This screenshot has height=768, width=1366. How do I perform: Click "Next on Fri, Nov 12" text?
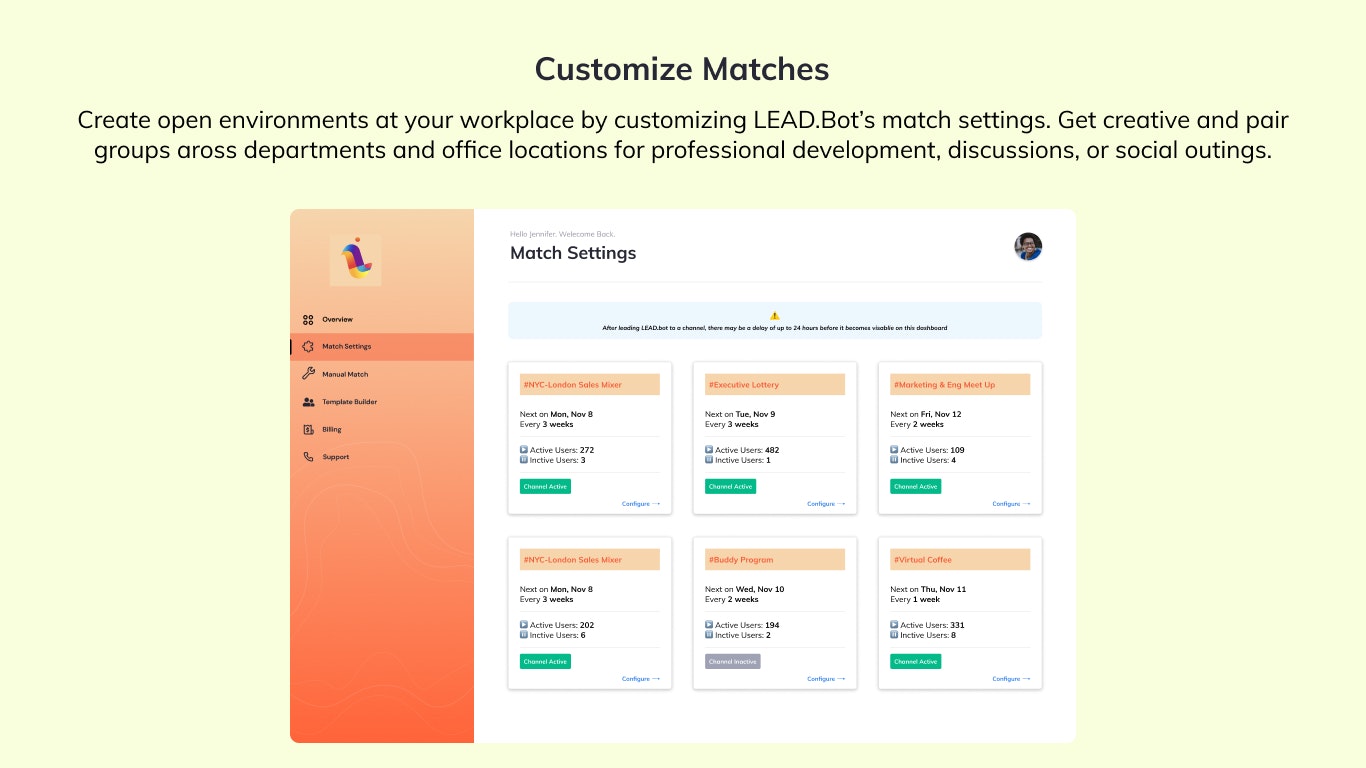[x=926, y=414]
